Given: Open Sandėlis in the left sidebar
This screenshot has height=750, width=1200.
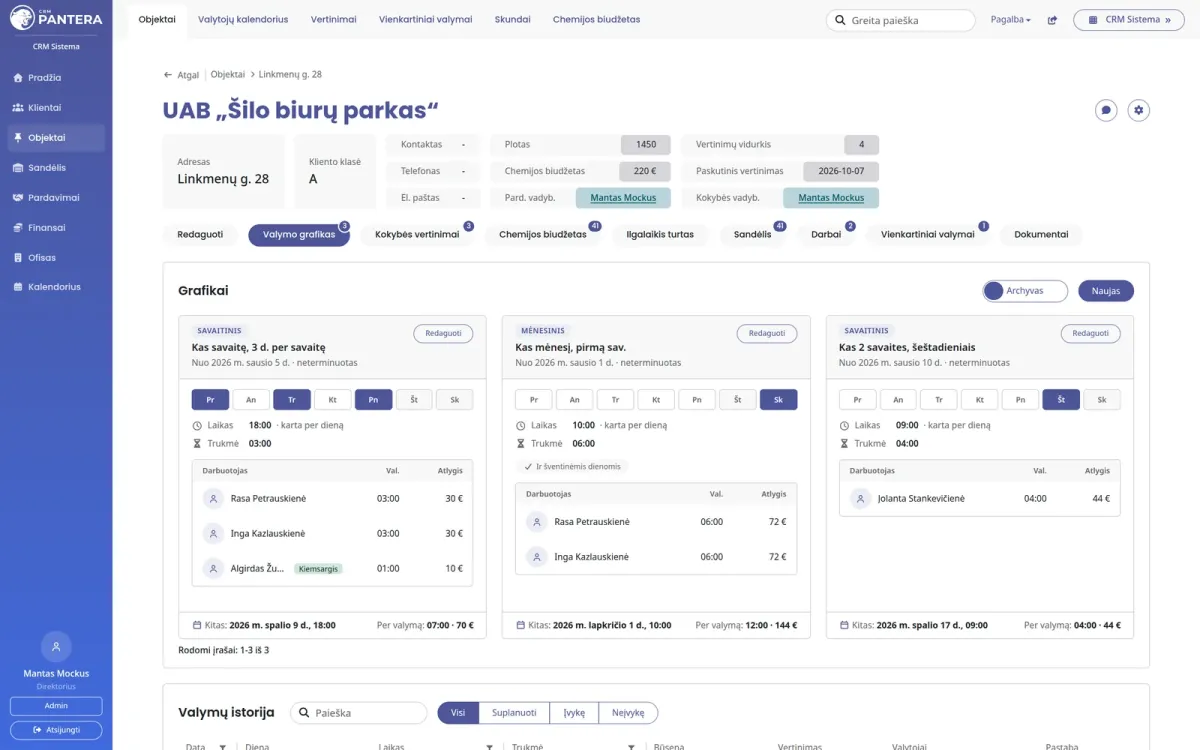Looking at the screenshot, I should (56, 168).
